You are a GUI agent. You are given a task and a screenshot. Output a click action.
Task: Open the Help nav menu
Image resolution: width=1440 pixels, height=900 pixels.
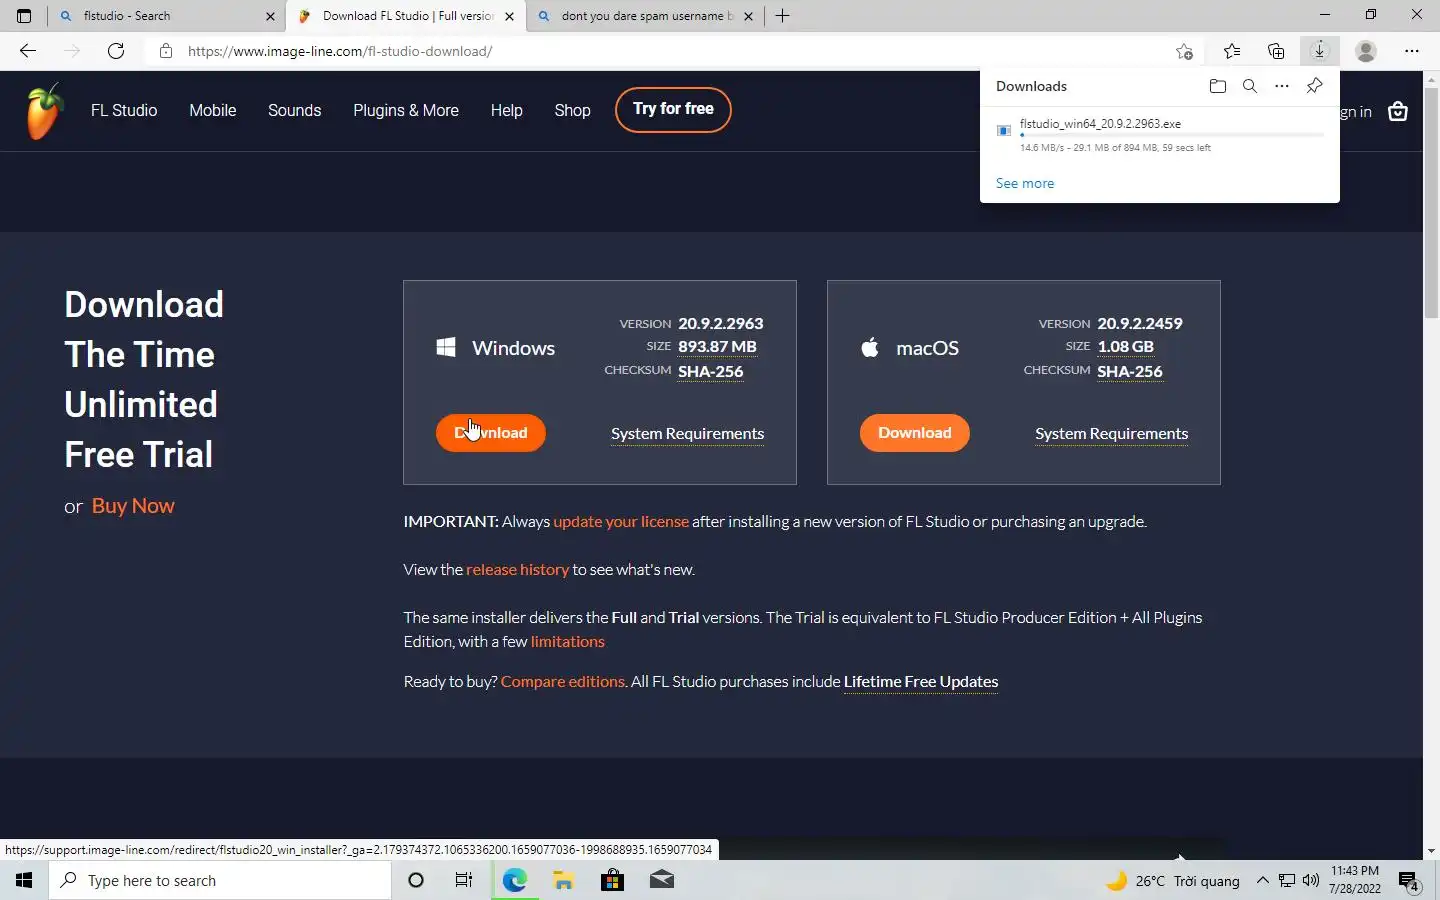506,110
